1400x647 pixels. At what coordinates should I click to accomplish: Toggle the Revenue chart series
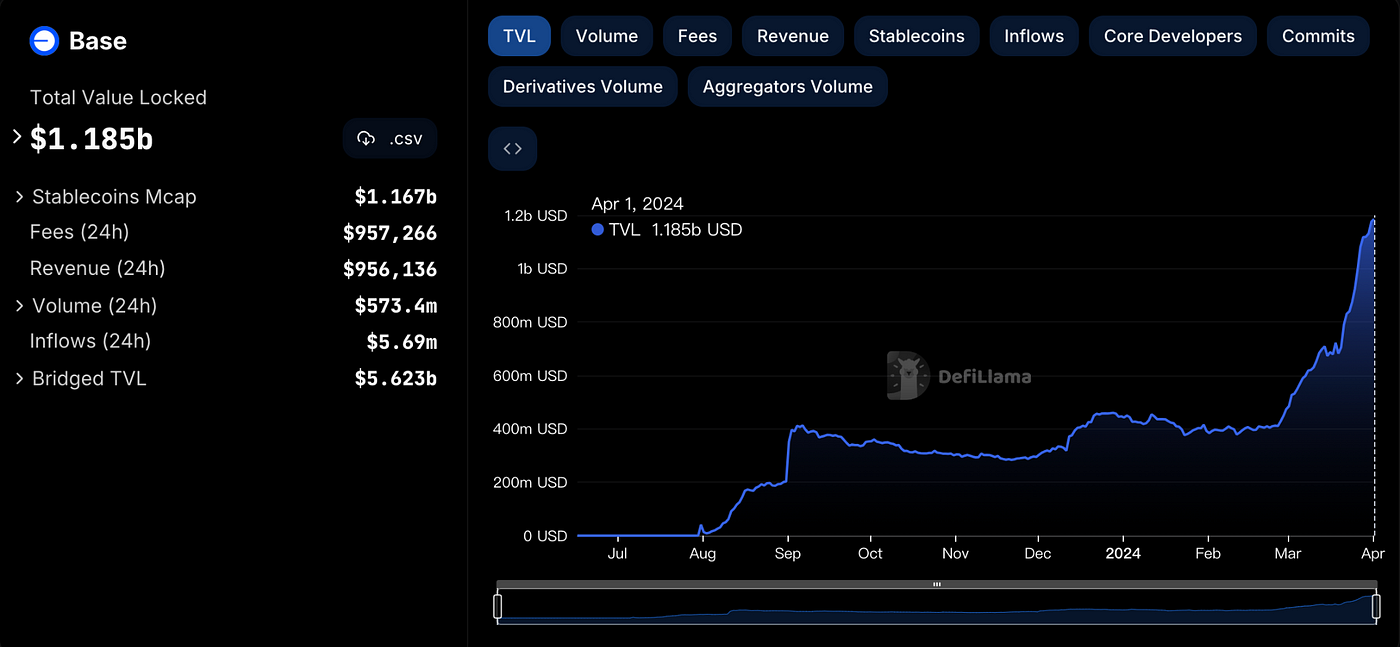792,36
